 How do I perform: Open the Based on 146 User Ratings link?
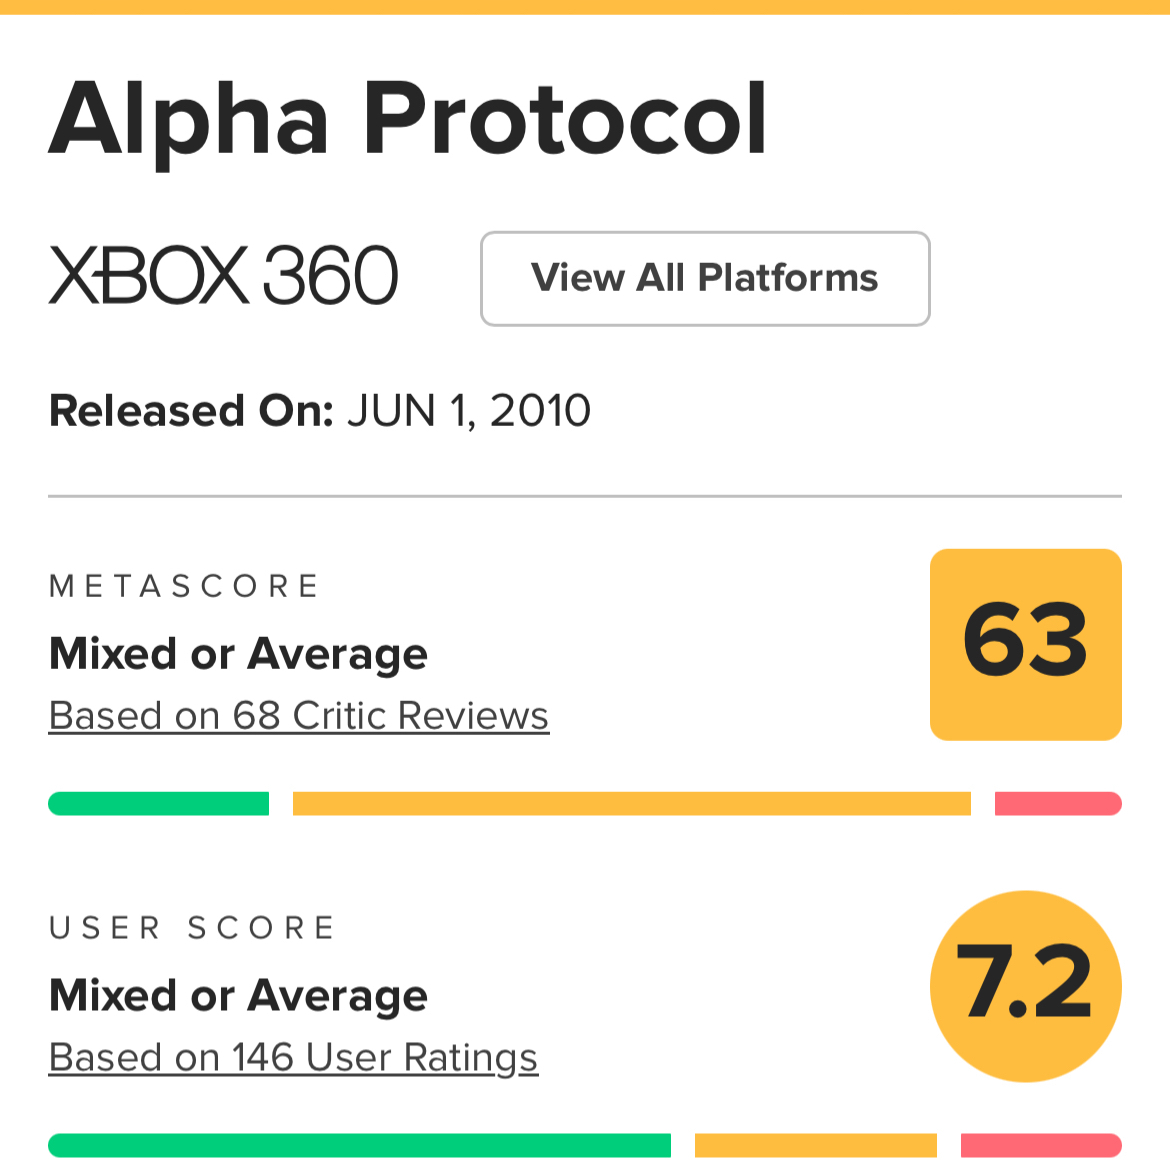pyautogui.click(x=293, y=1058)
